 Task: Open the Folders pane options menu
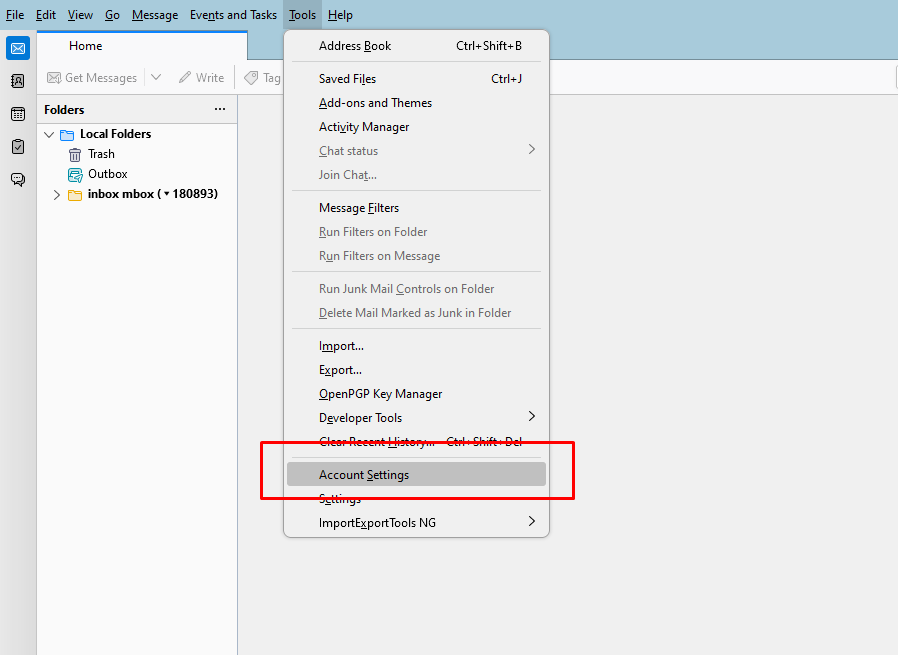[x=220, y=109]
